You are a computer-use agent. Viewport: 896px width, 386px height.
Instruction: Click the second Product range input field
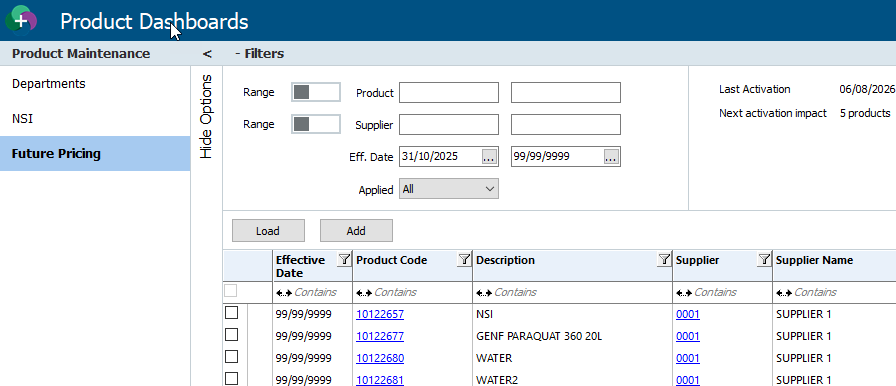click(x=566, y=93)
